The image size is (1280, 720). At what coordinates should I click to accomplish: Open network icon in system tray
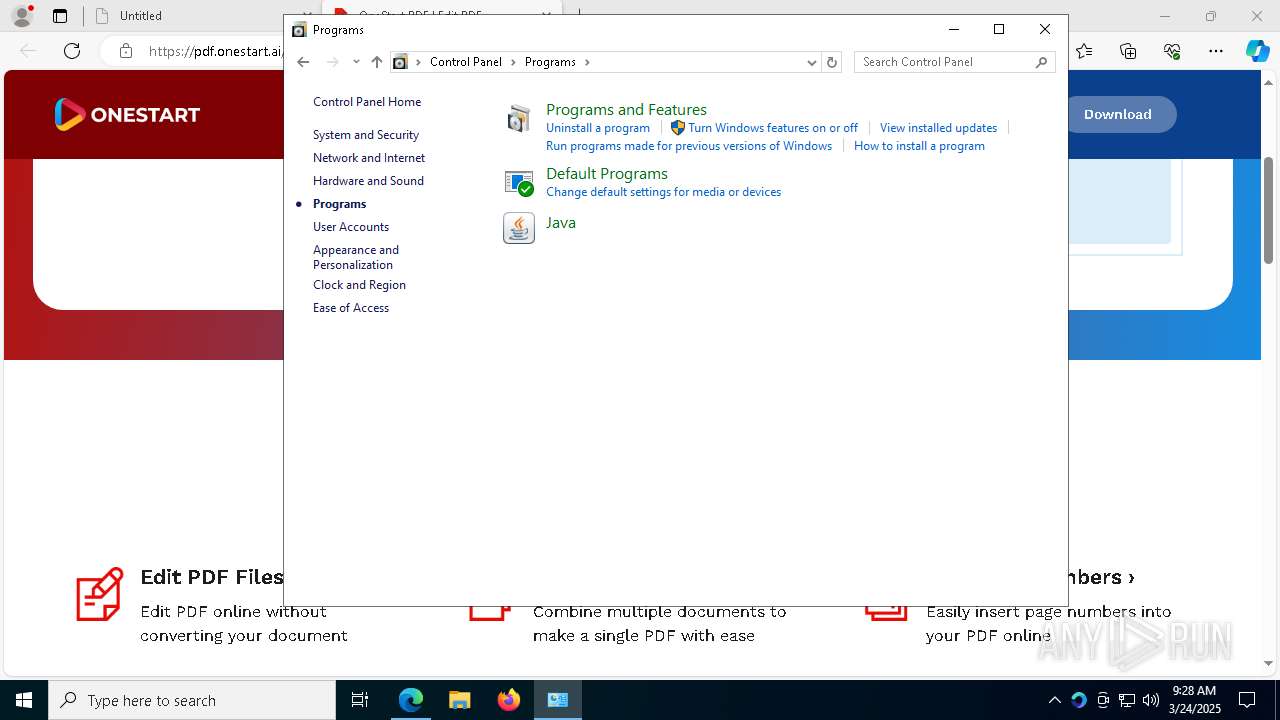1127,700
